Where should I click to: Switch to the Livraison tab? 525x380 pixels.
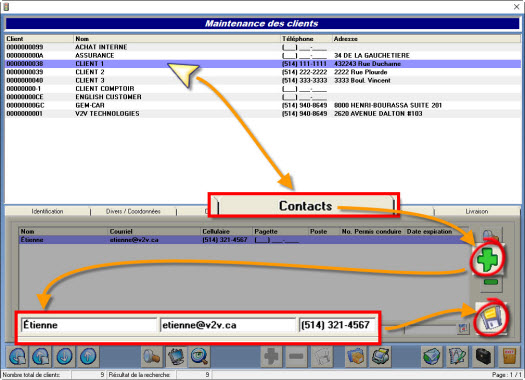[476, 211]
